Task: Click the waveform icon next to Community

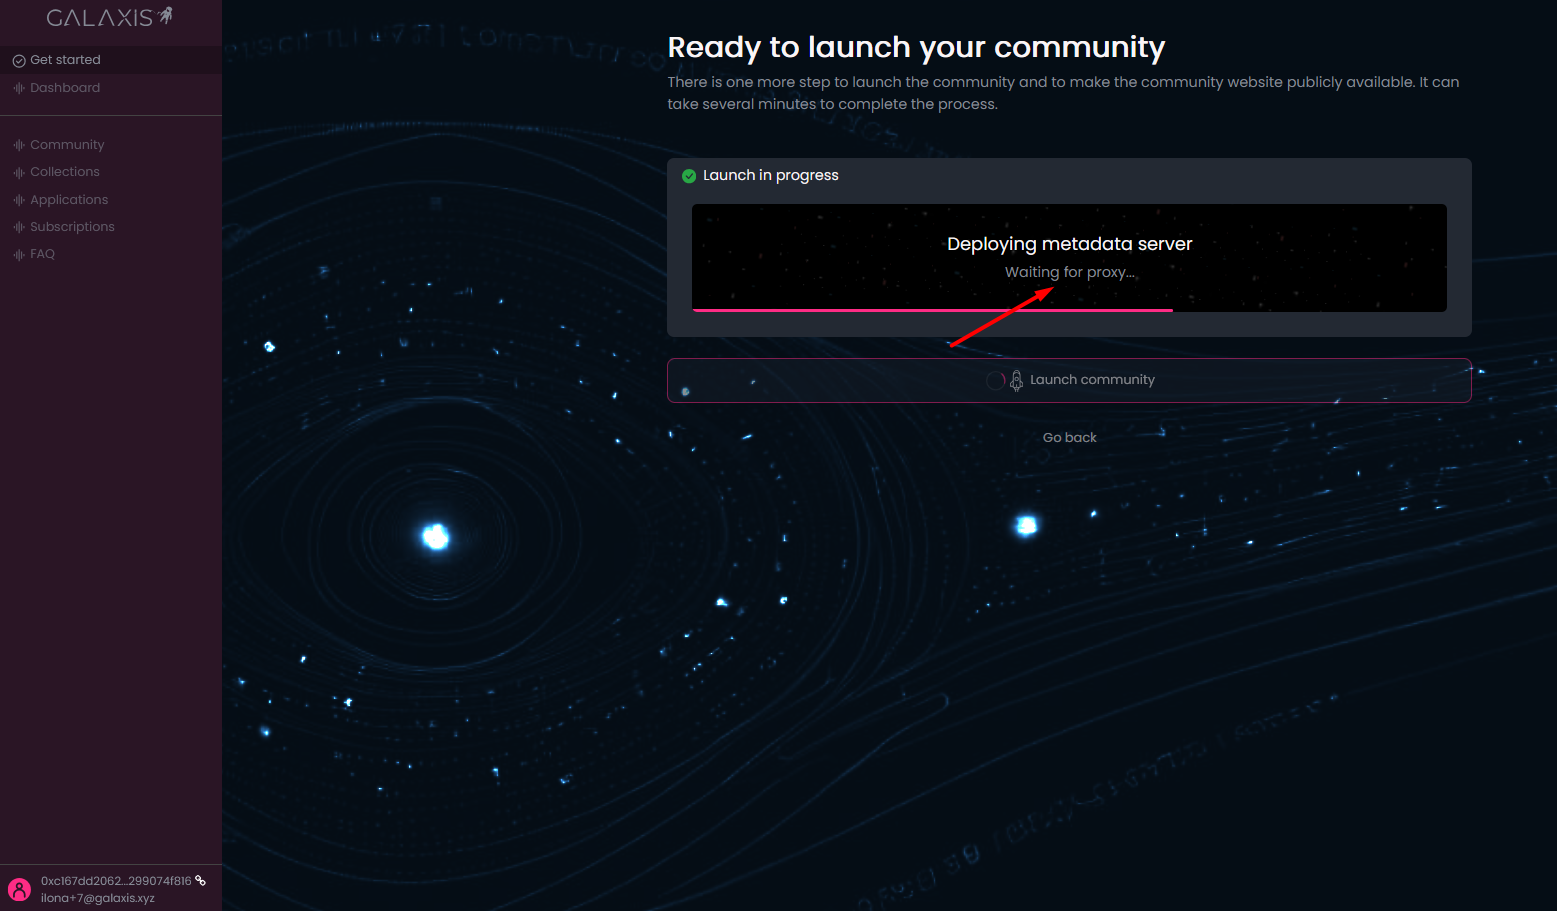Action: click(x=18, y=145)
